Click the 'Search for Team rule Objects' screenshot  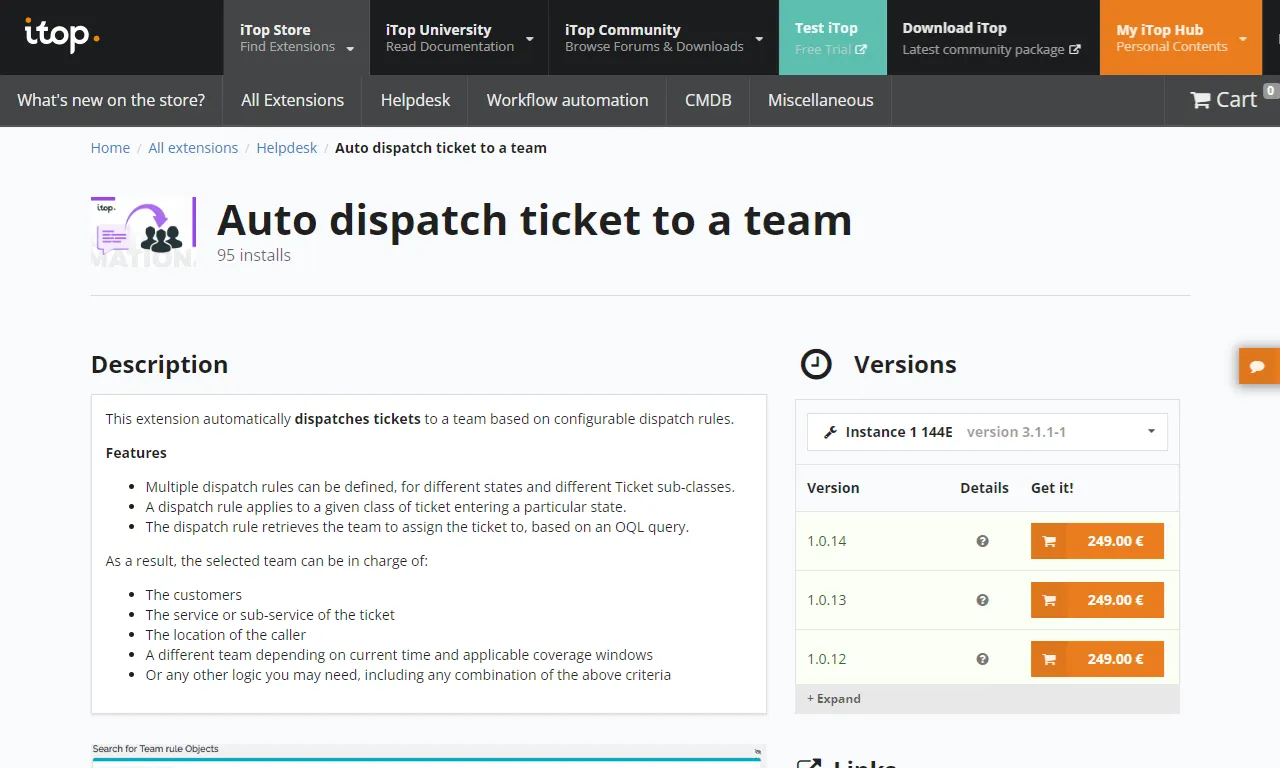click(x=428, y=755)
